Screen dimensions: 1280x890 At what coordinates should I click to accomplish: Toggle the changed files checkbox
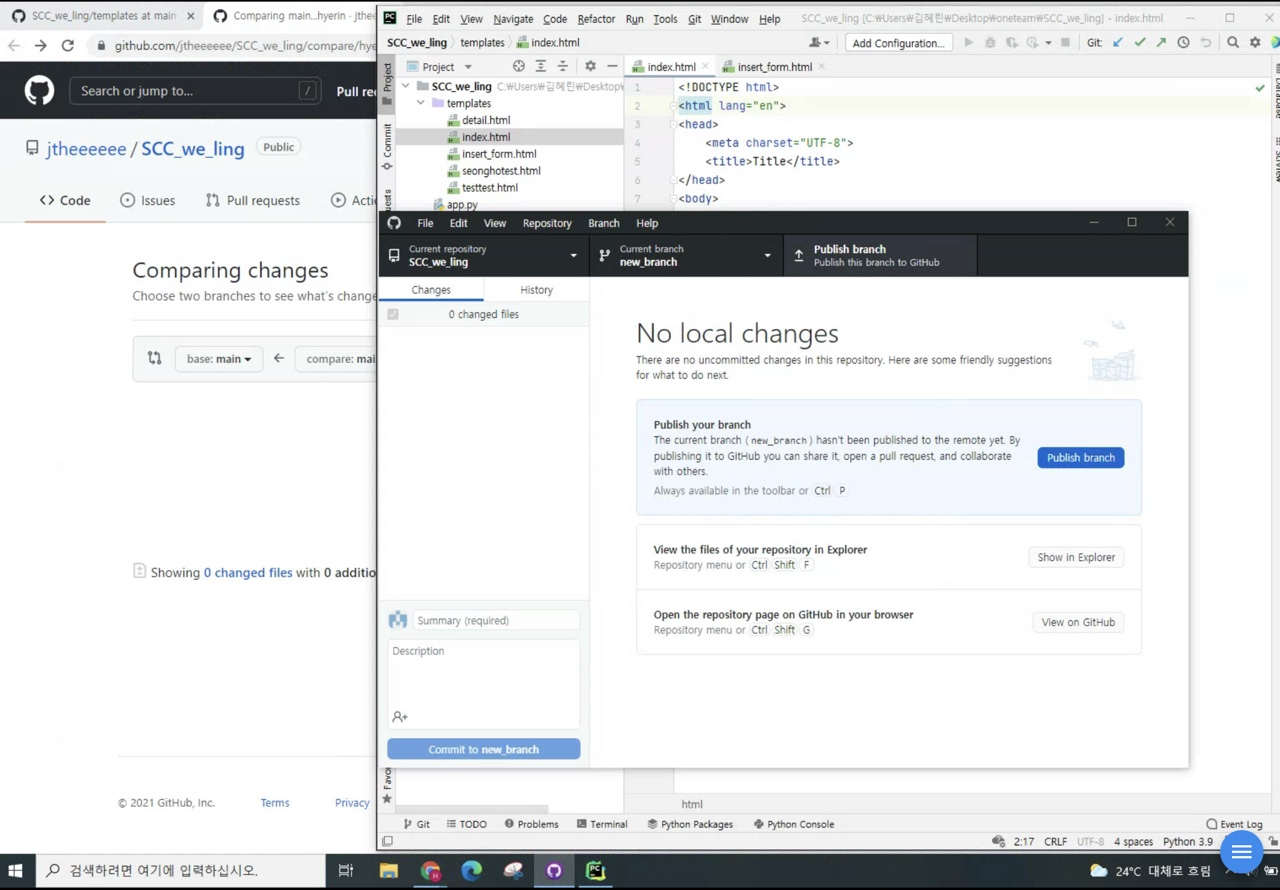(x=393, y=314)
